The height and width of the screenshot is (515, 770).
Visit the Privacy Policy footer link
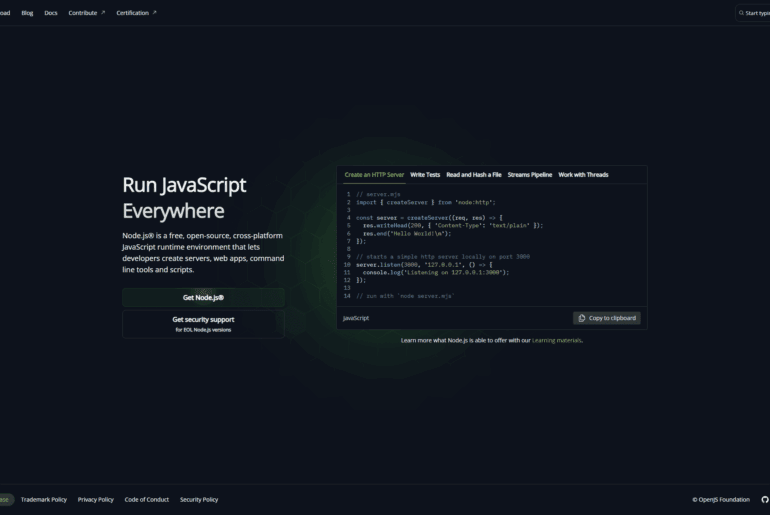(96, 499)
